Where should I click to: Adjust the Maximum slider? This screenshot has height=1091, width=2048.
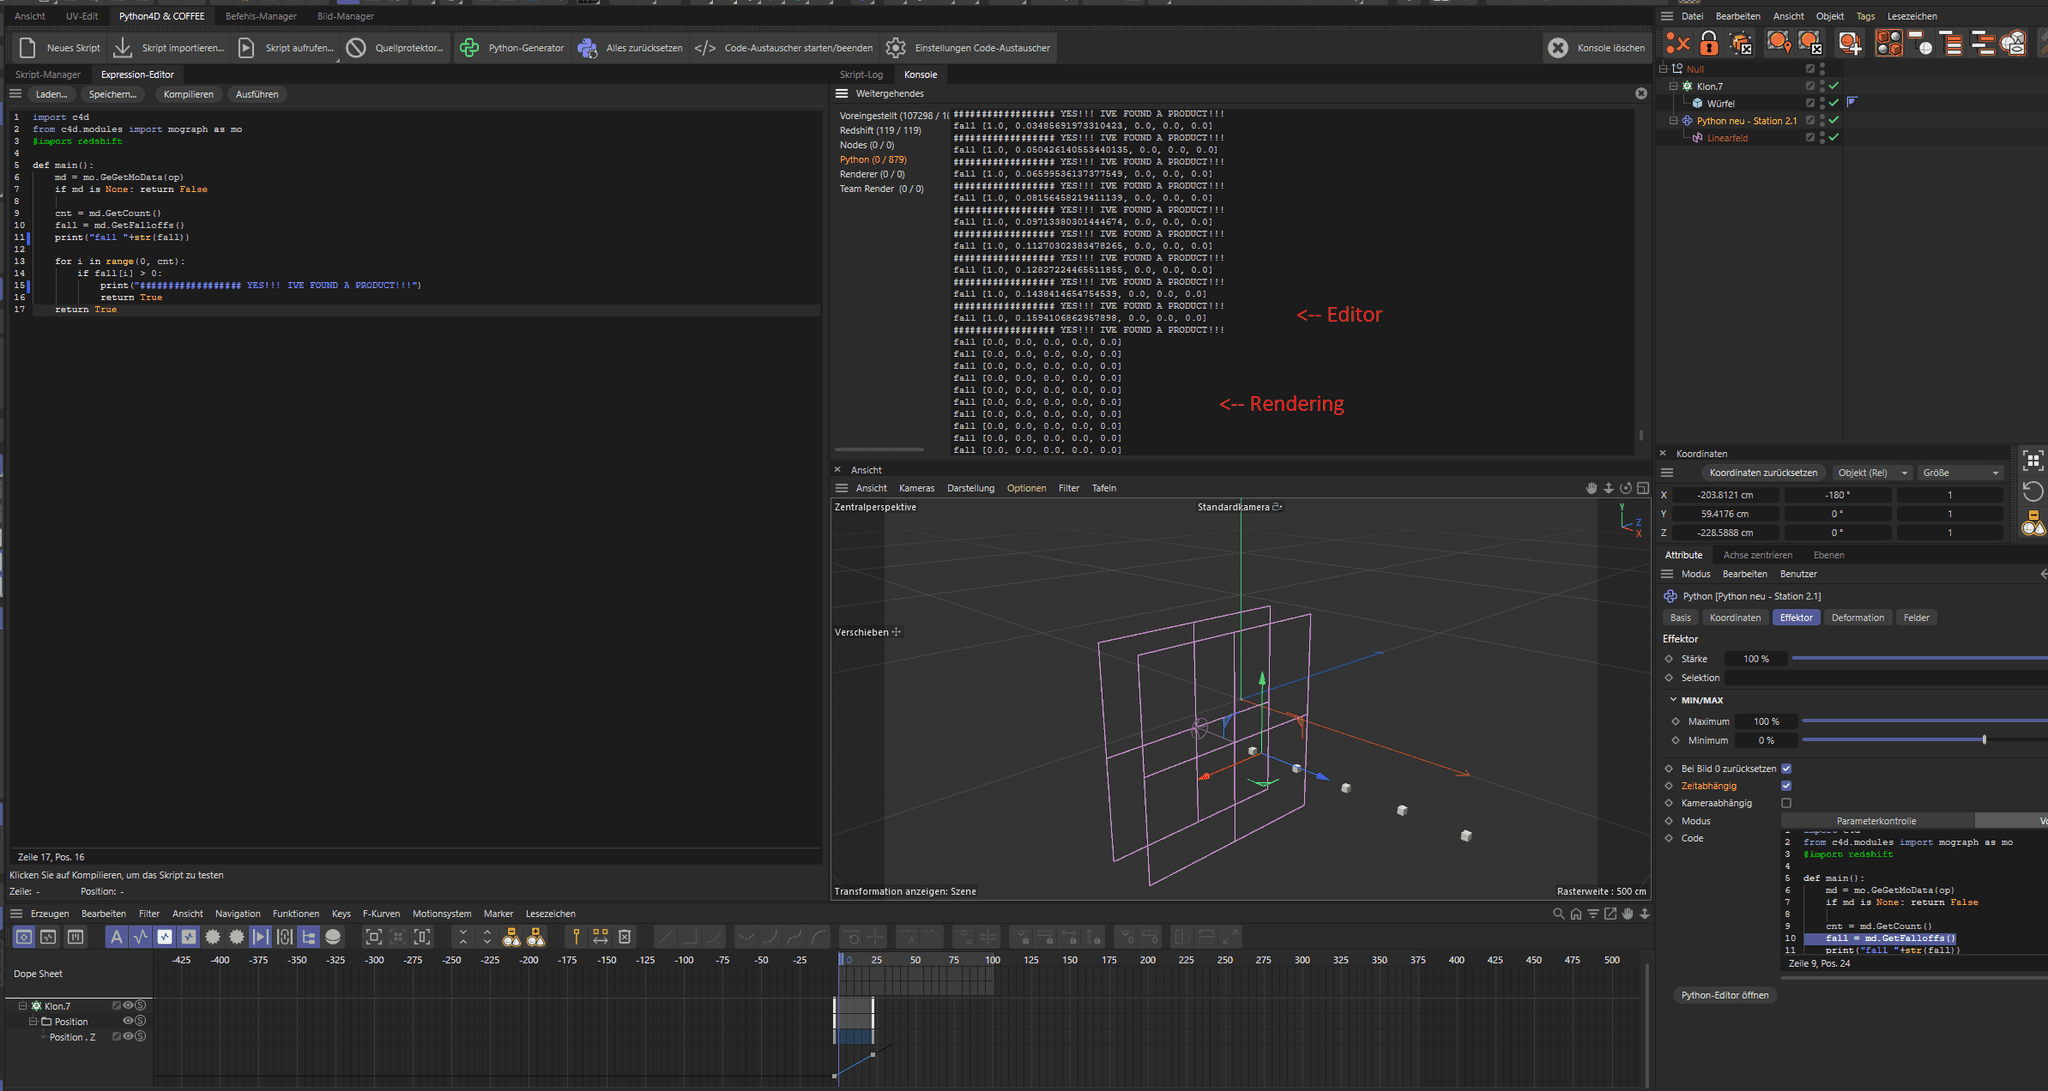pos(1925,721)
